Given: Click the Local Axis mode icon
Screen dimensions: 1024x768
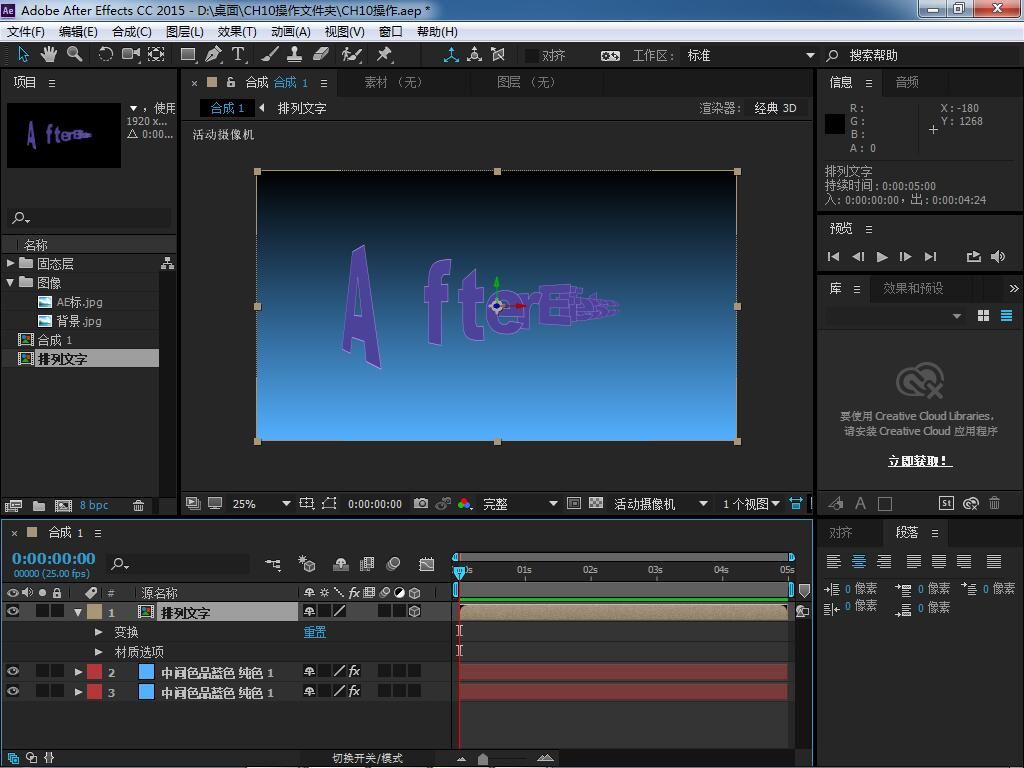Looking at the screenshot, I should point(451,55).
